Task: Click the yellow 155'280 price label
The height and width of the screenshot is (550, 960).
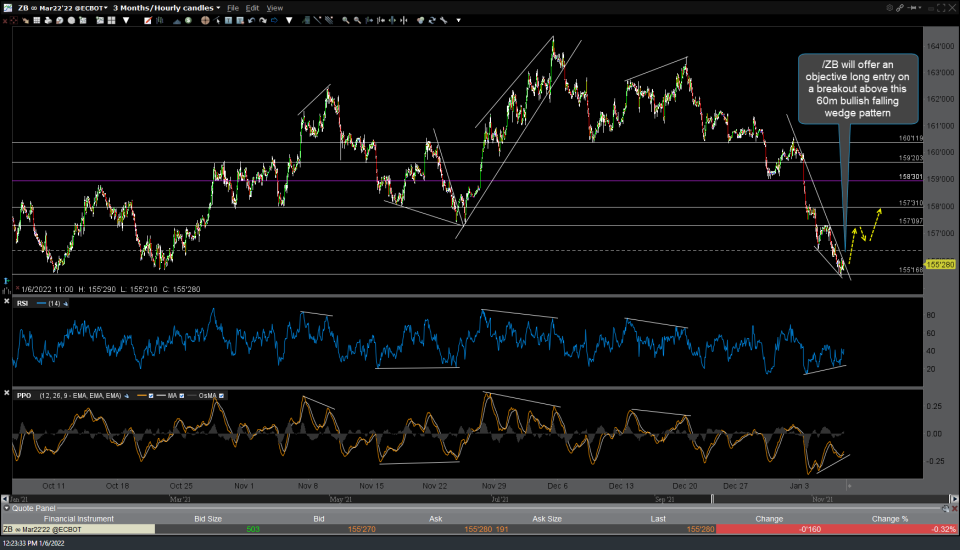Action: tap(940, 265)
